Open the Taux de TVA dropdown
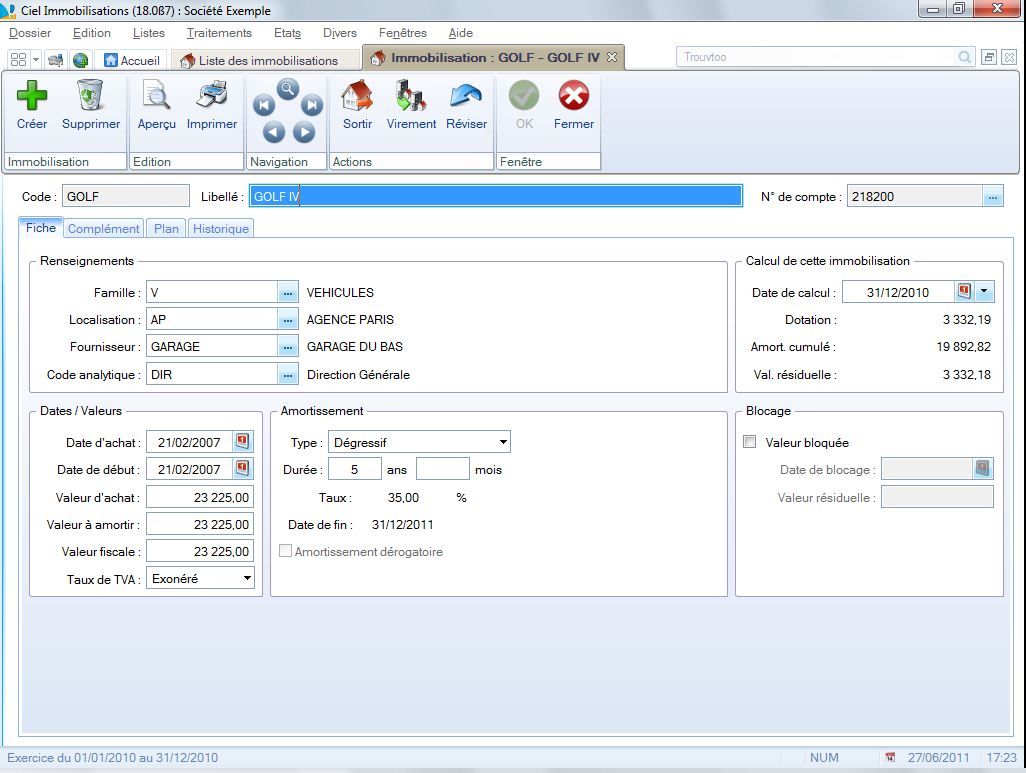1026x773 pixels. (x=247, y=578)
